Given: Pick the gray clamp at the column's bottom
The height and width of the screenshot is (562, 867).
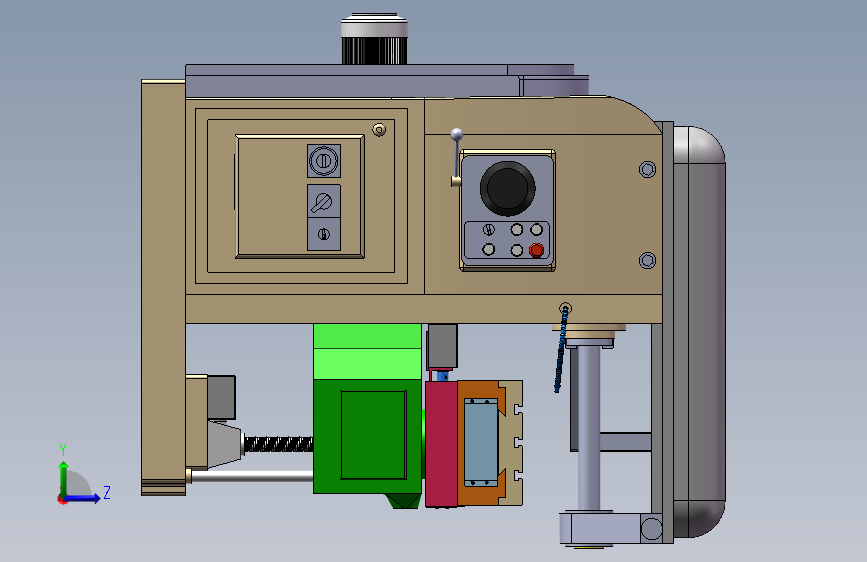Looking at the screenshot, I should click(x=611, y=528).
